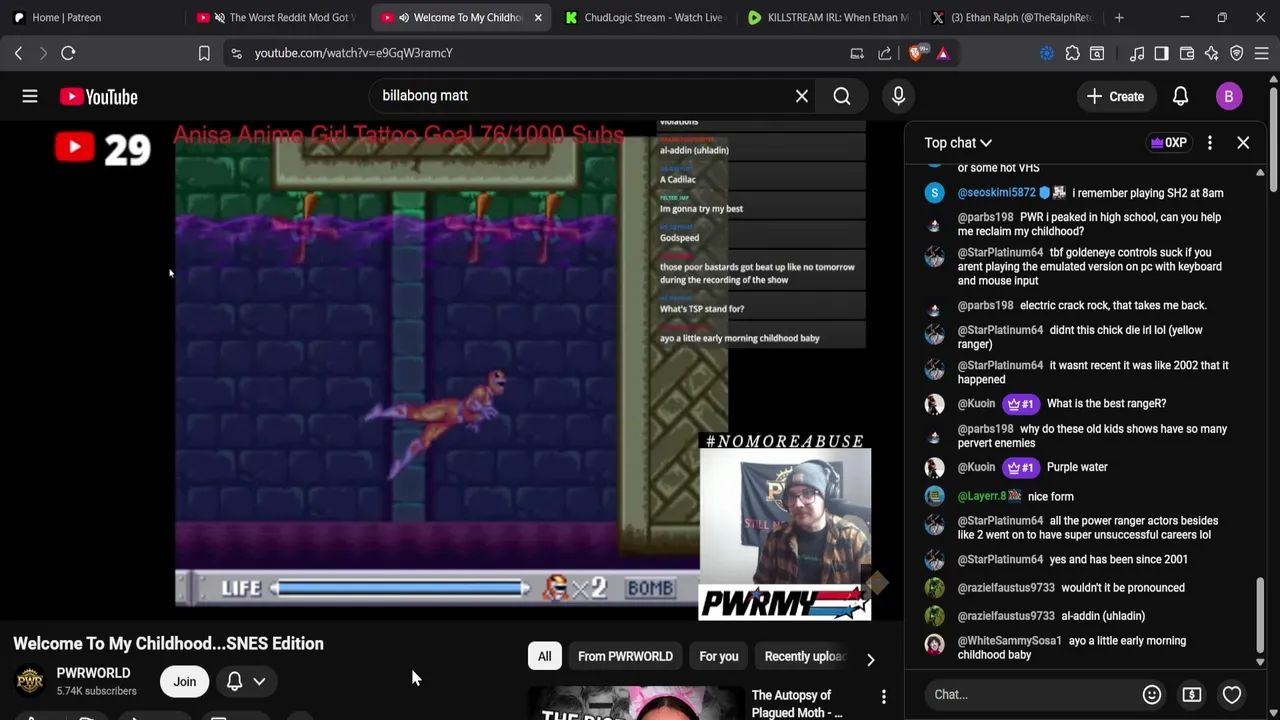Open @WhiteSammySosa1 chat author name

1009,641
